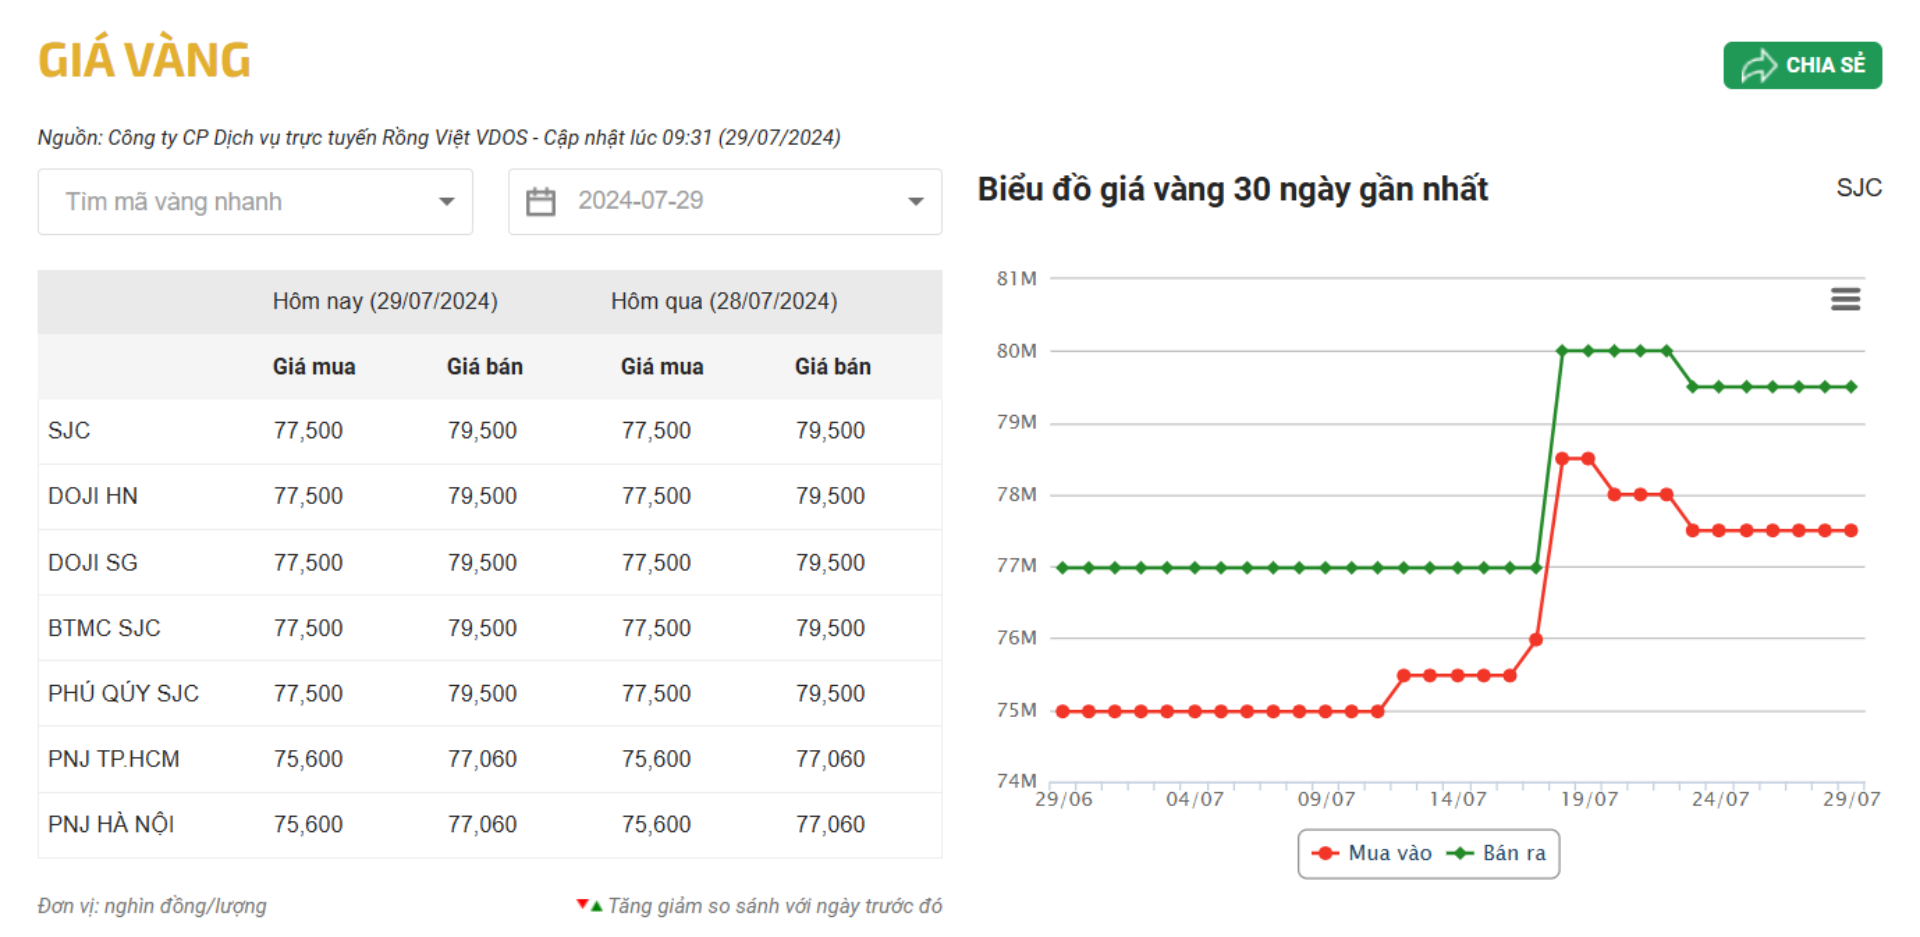Open the chart hamburger menu icon
Viewport: 1920px width, 937px height.
pos(1845,299)
